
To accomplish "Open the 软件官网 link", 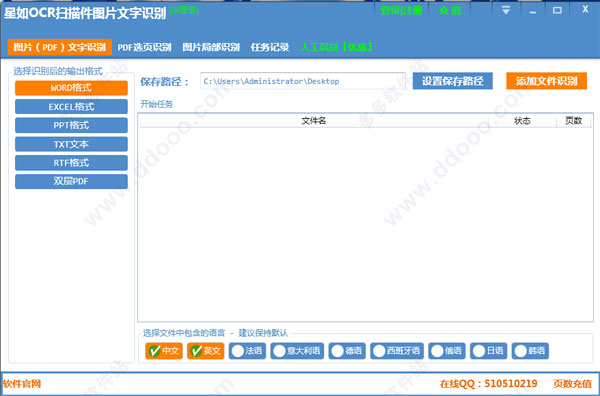I will coord(22,384).
